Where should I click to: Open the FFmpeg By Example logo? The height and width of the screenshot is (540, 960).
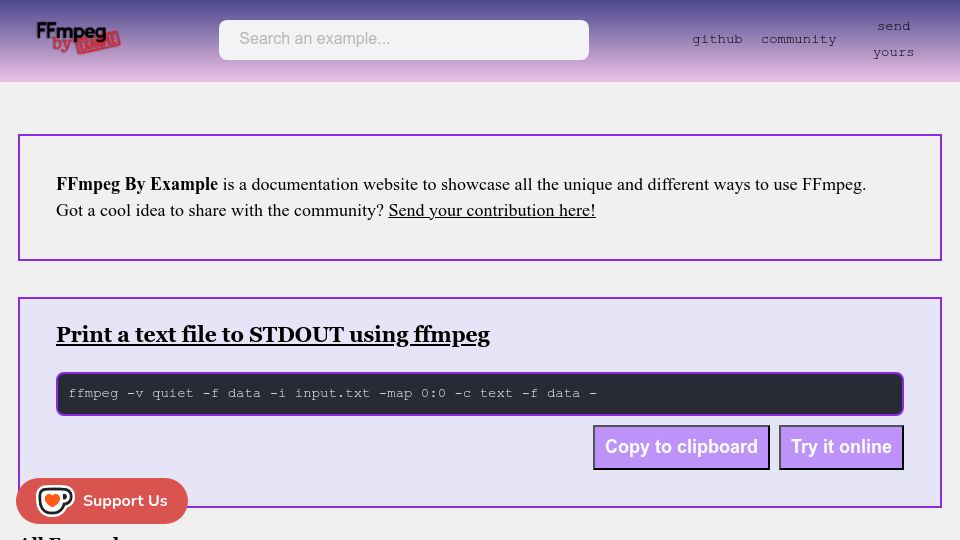(78, 38)
